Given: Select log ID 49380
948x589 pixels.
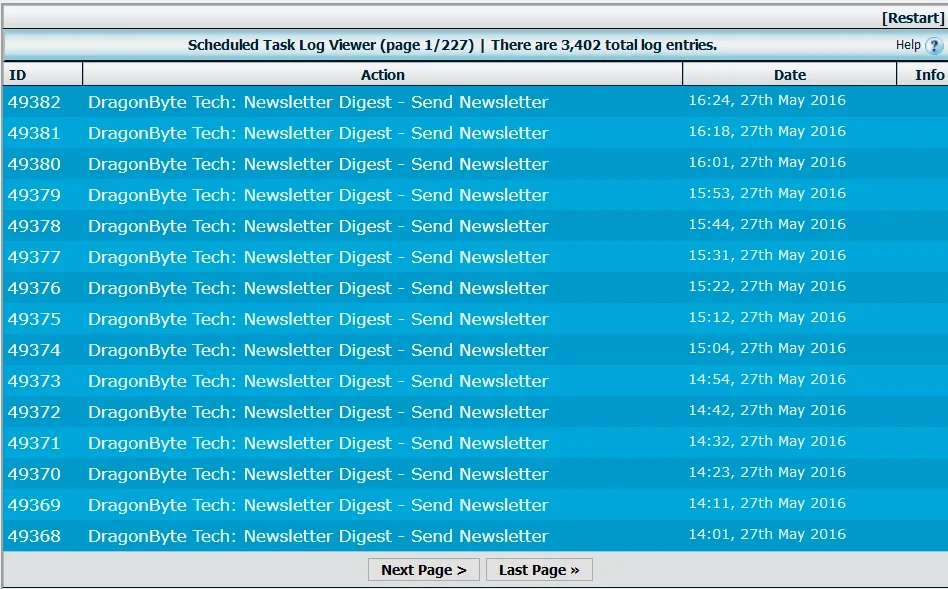Looking at the screenshot, I should click(x=34, y=164).
